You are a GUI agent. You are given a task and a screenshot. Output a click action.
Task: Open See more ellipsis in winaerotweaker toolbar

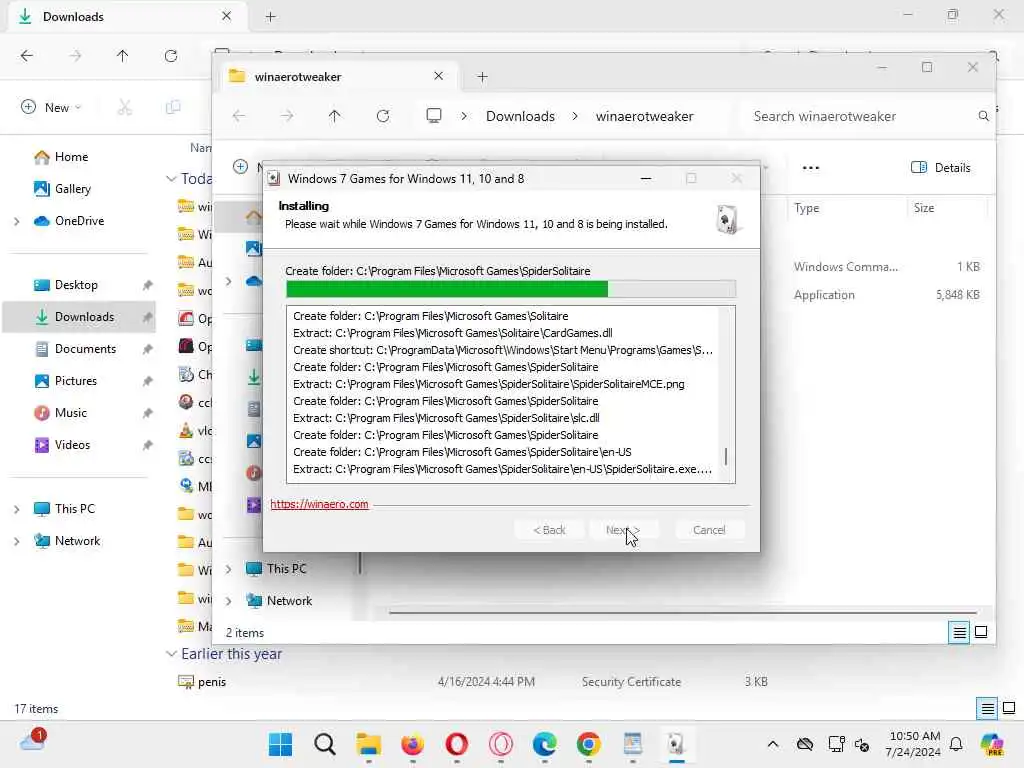tap(810, 168)
